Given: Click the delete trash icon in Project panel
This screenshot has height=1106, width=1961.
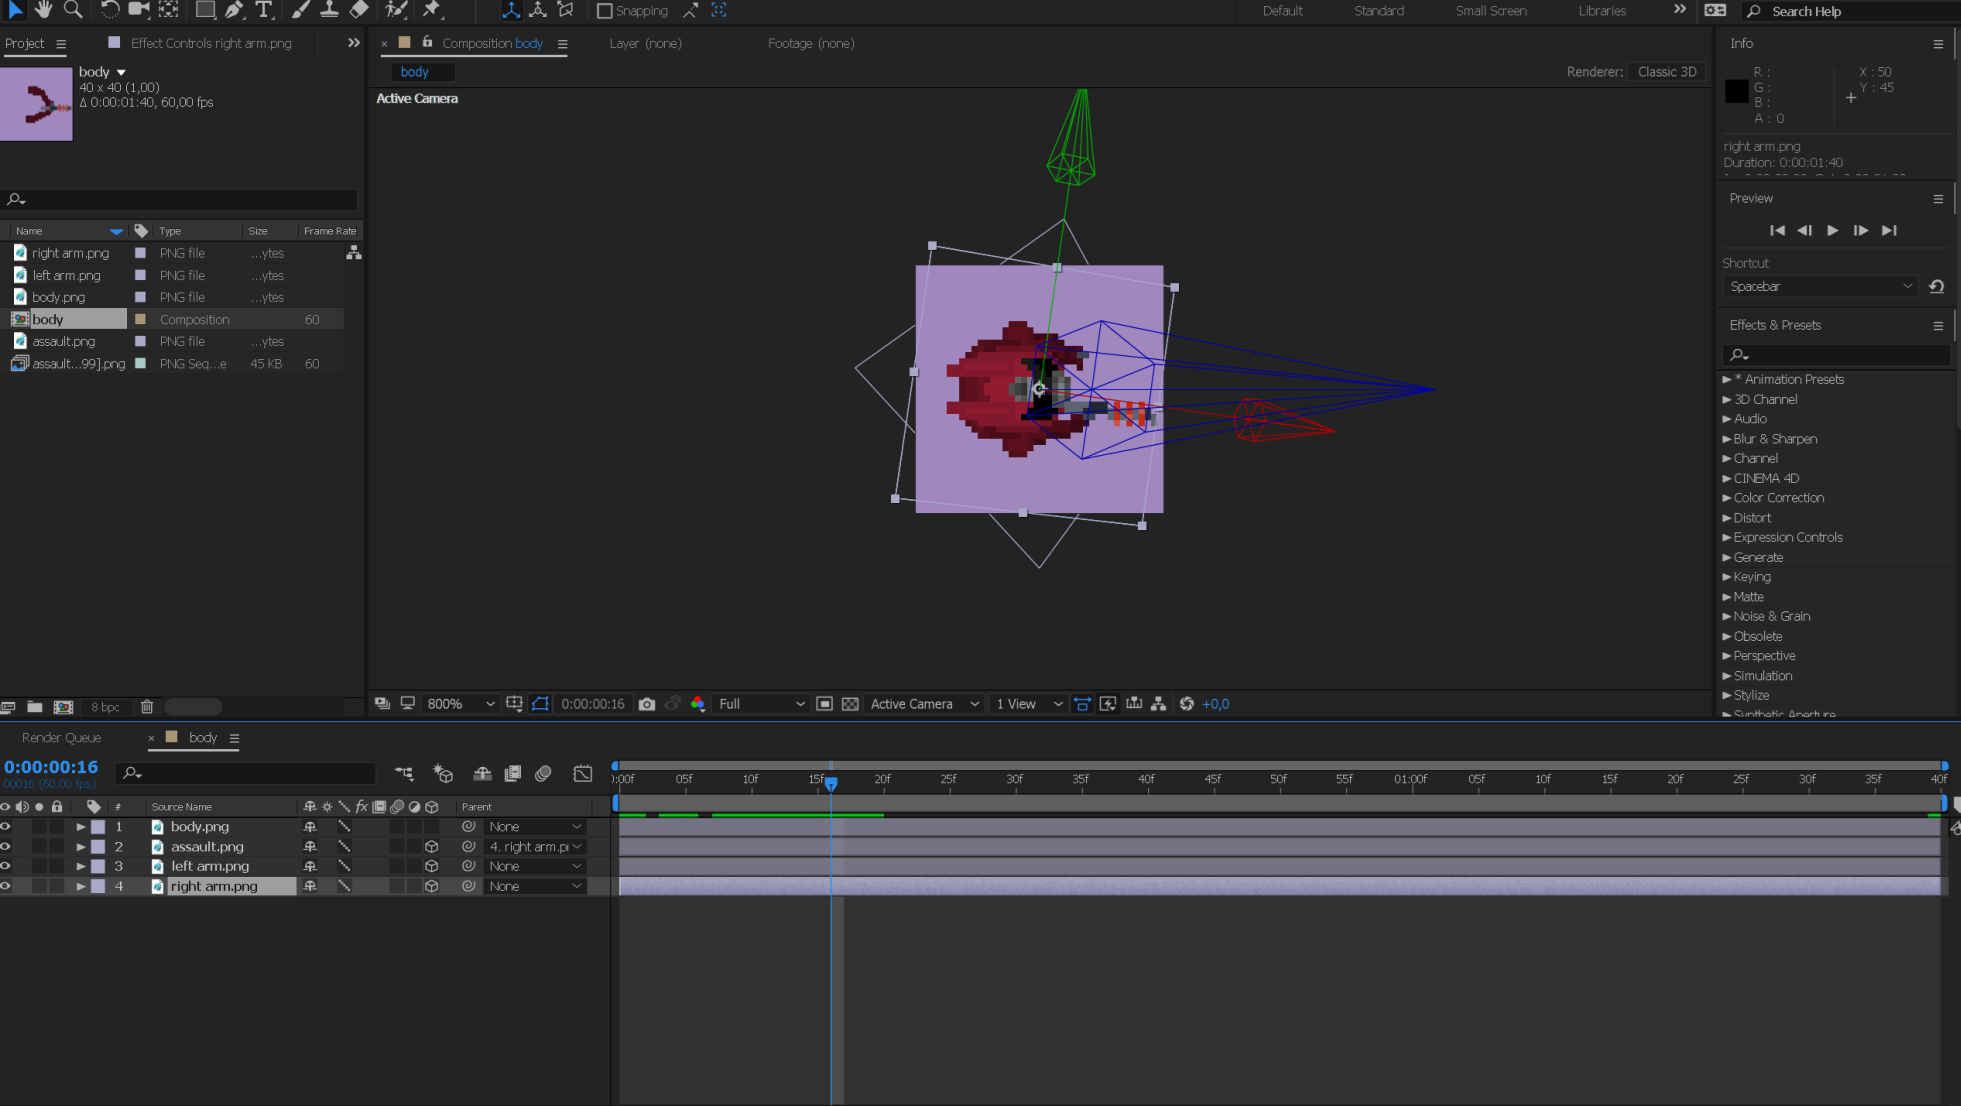Looking at the screenshot, I should (147, 707).
